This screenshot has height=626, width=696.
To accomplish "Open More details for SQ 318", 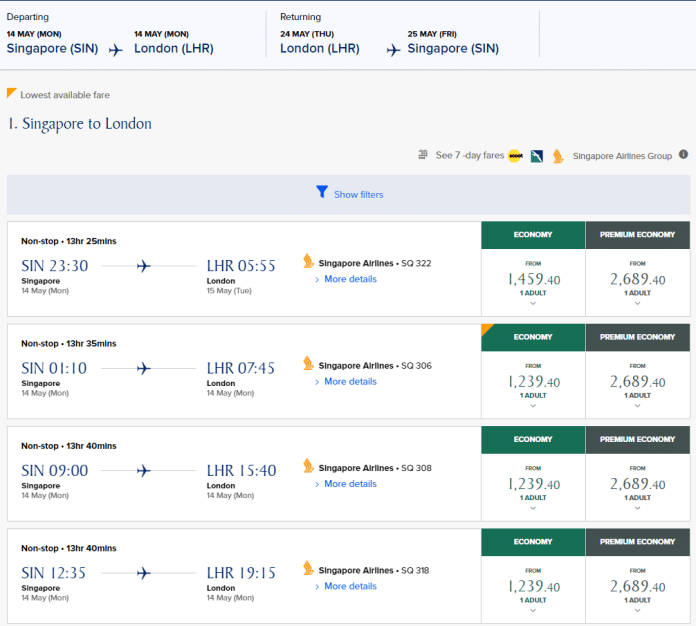I will [x=350, y=586].
